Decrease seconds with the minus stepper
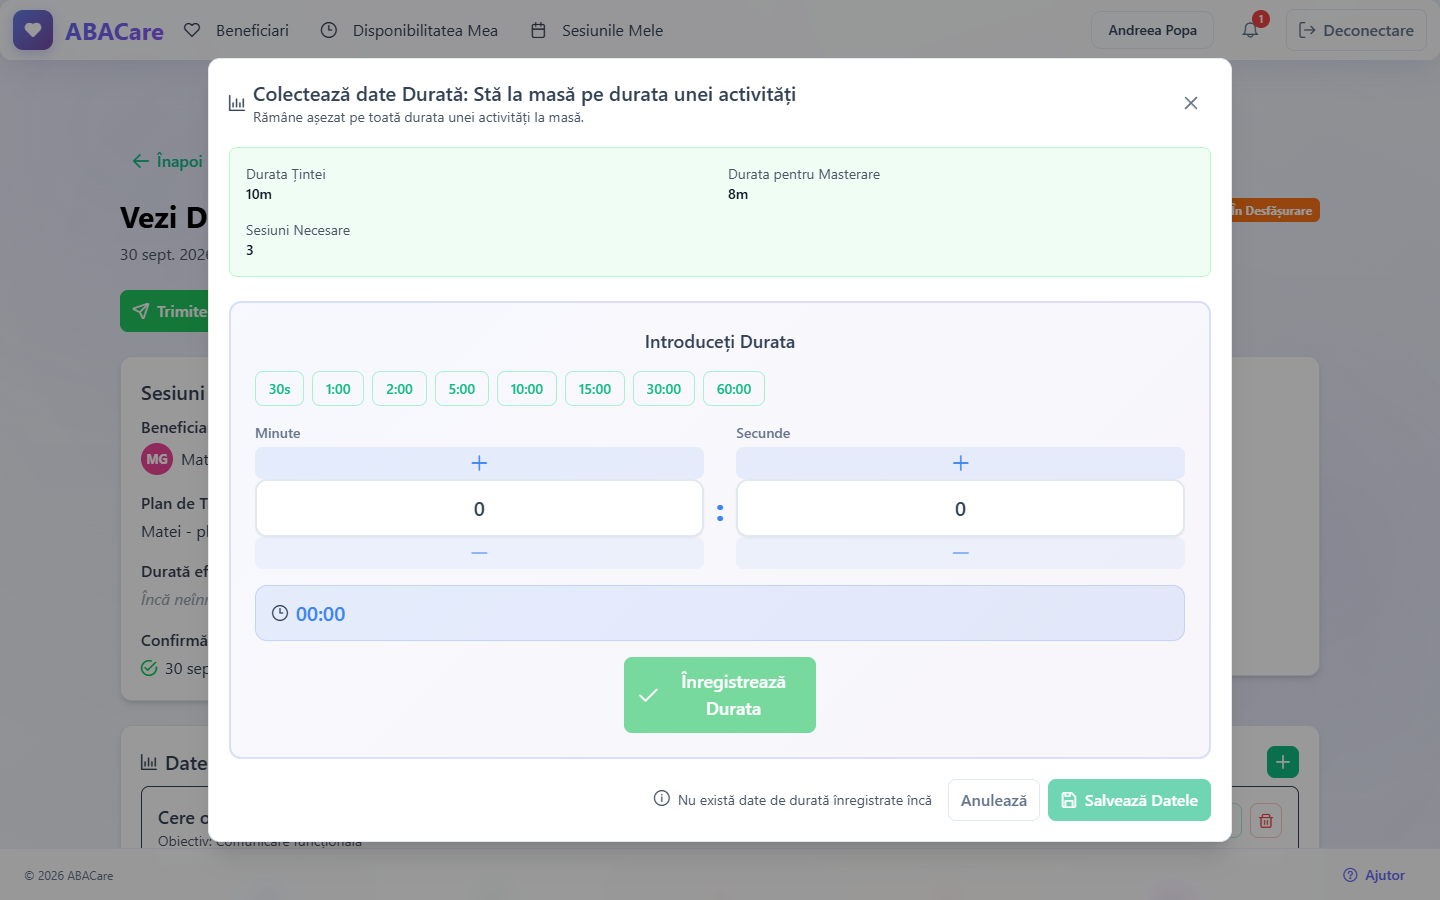1440x900 pixels. tap(960, 553)
